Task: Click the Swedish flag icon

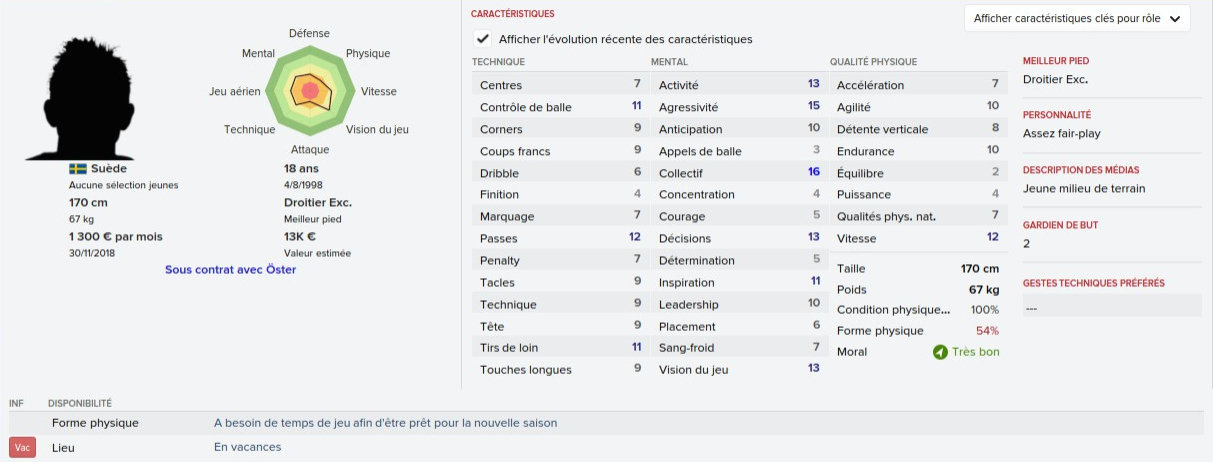Action: coord(78,169)
